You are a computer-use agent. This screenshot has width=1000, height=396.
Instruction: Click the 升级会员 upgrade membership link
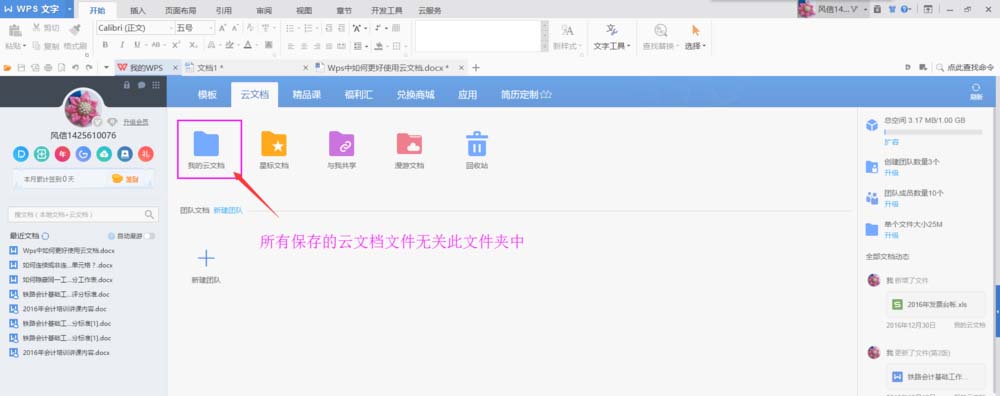[136, 122]
